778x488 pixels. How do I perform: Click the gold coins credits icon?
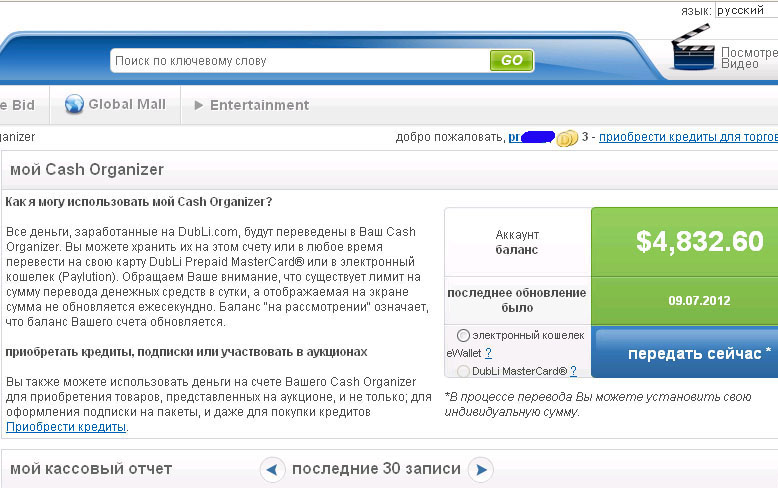tap(567, 138)
